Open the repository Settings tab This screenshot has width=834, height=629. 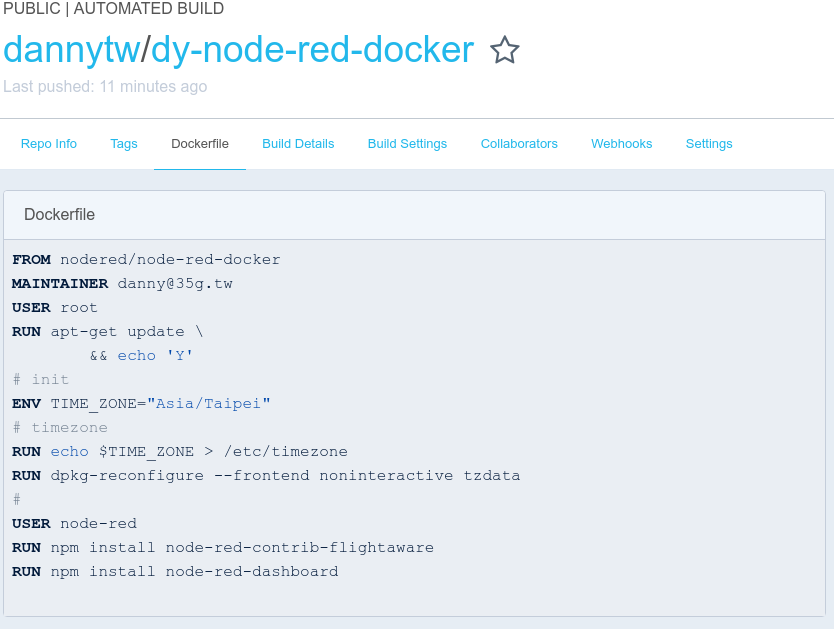(x=709, y=144)
